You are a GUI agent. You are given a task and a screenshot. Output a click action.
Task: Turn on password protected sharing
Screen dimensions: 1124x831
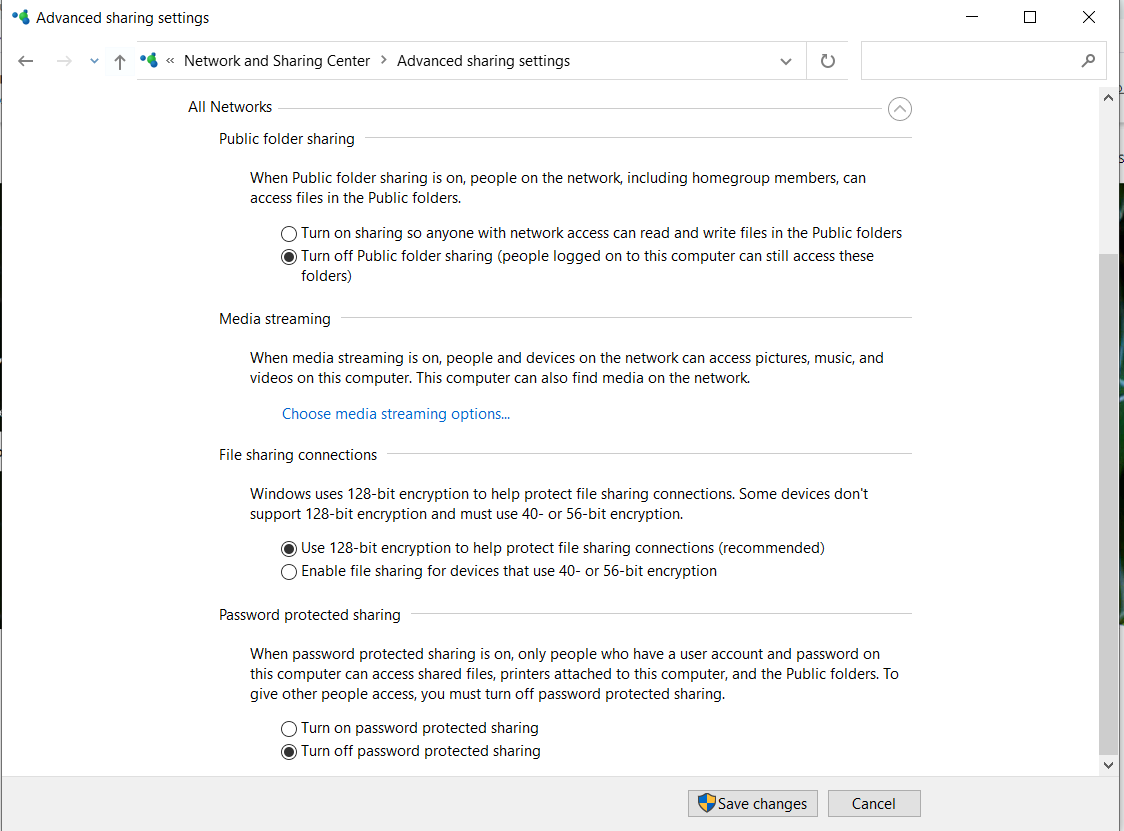click(410, 728)
